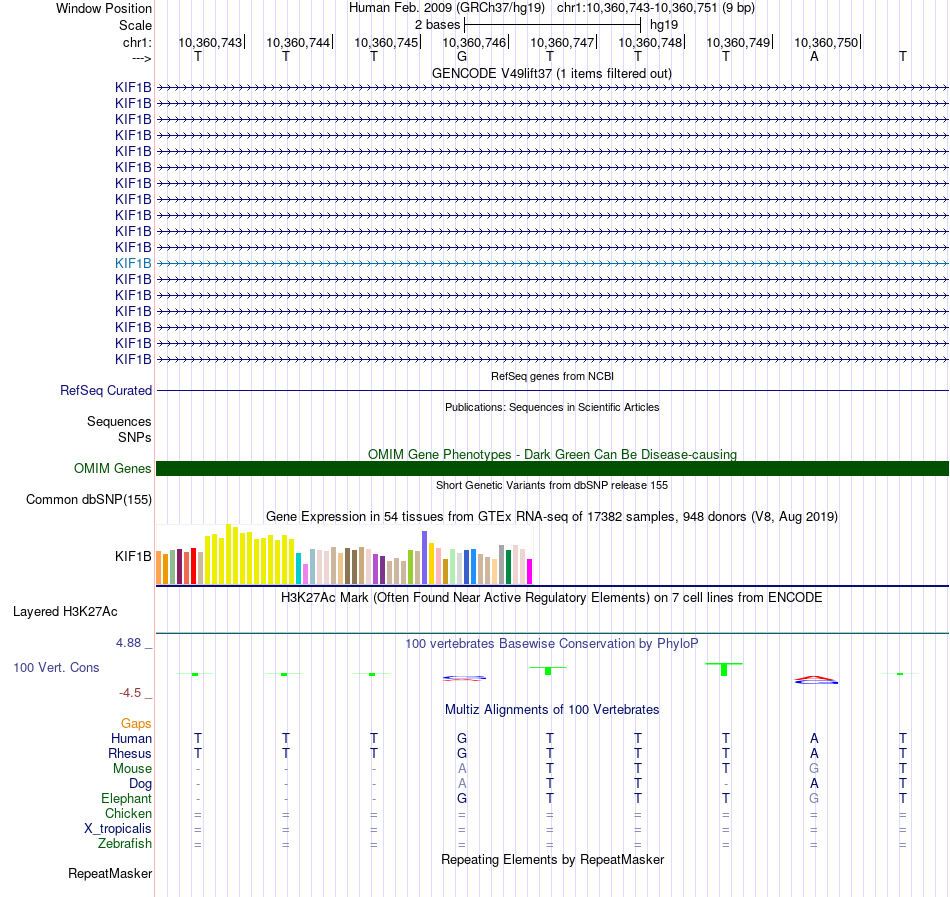Image resolution: width=950 pixels, height=897 pixels.
Task: Click the 'hg19' text beside the scale bar
Action: 663,25
